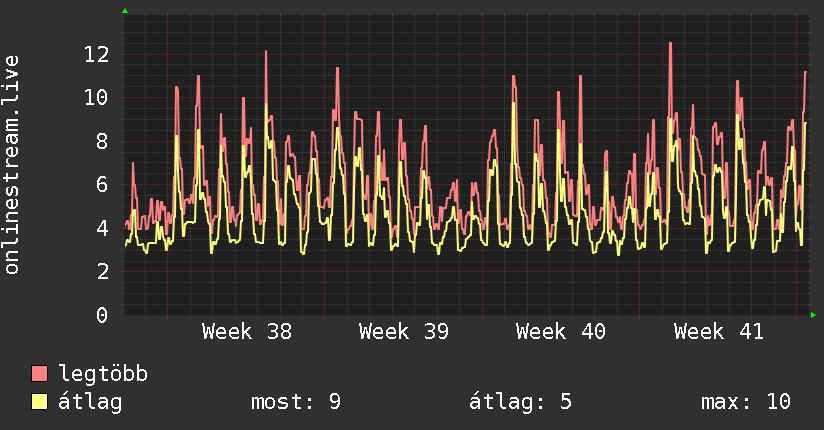Click the 'most: 9' current value
824x430 pixels.
pos(296,402)
